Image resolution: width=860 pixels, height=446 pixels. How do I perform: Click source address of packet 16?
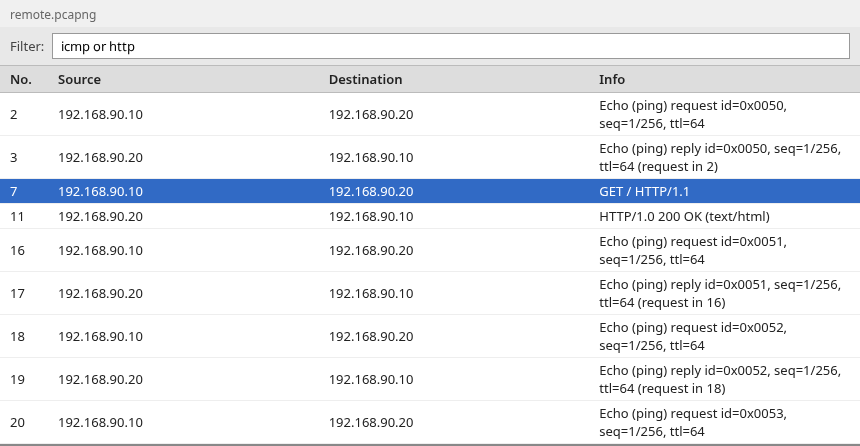100,251
